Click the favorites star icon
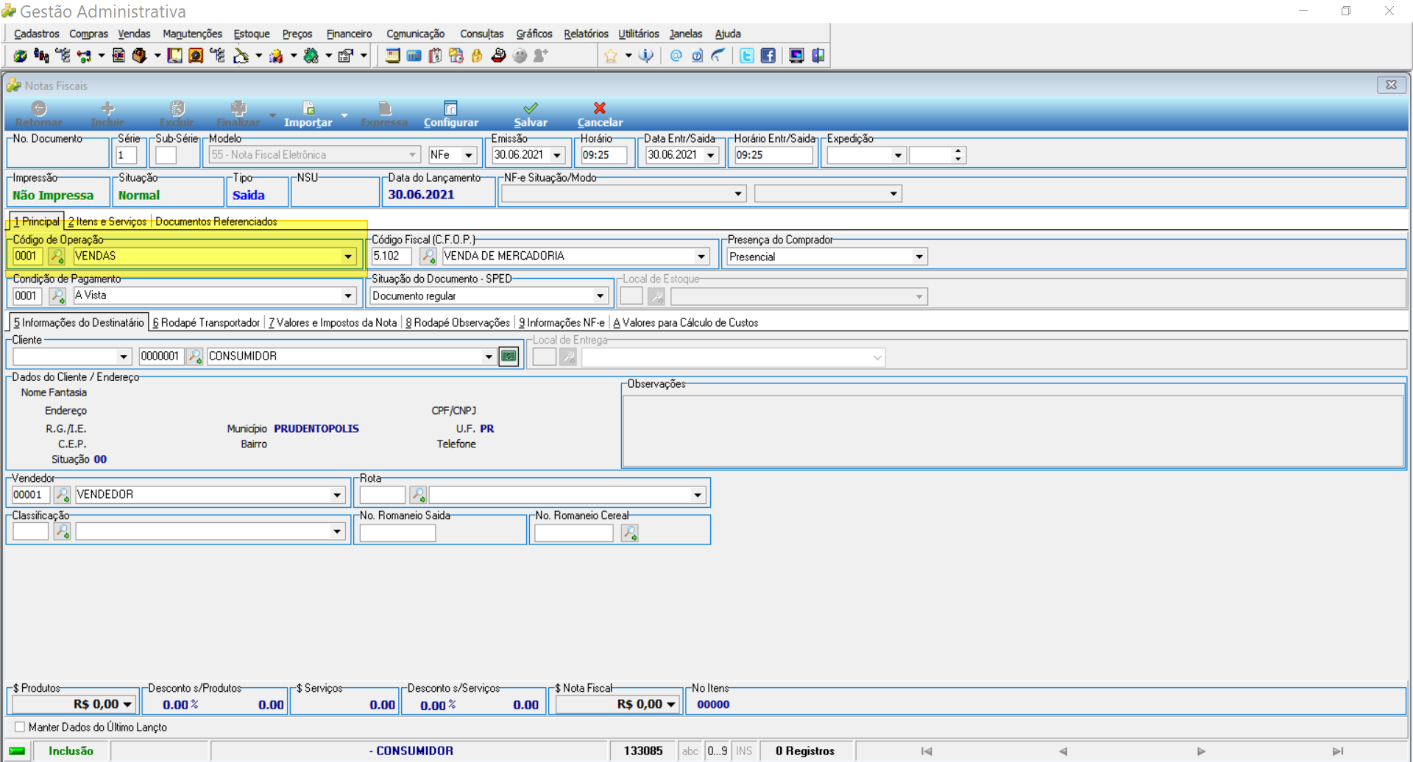Viewport: 1413px width, 762px height. tap(610, 56)
